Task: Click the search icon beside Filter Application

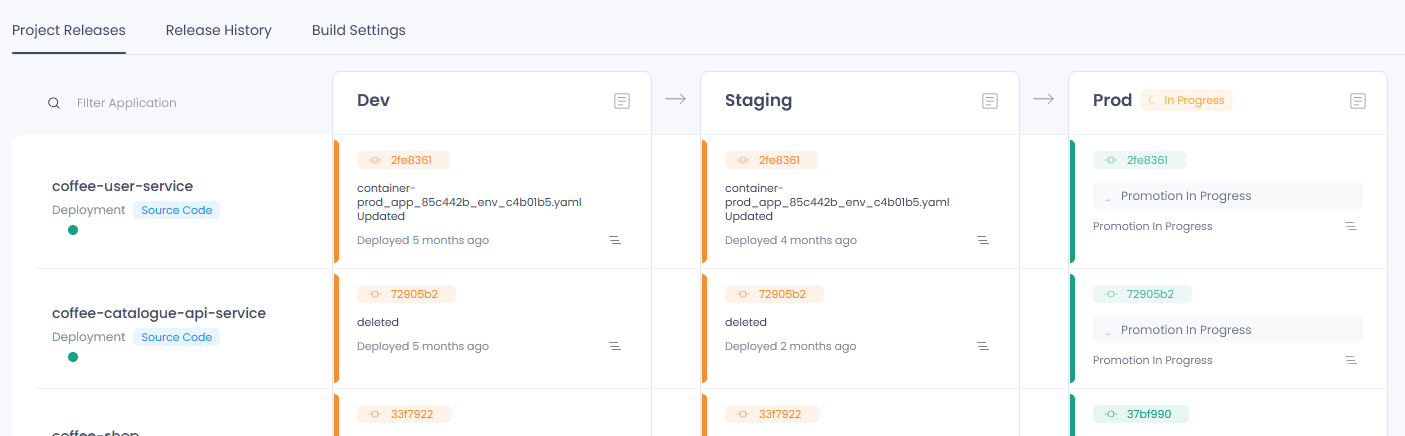Action: click(54, 103)
